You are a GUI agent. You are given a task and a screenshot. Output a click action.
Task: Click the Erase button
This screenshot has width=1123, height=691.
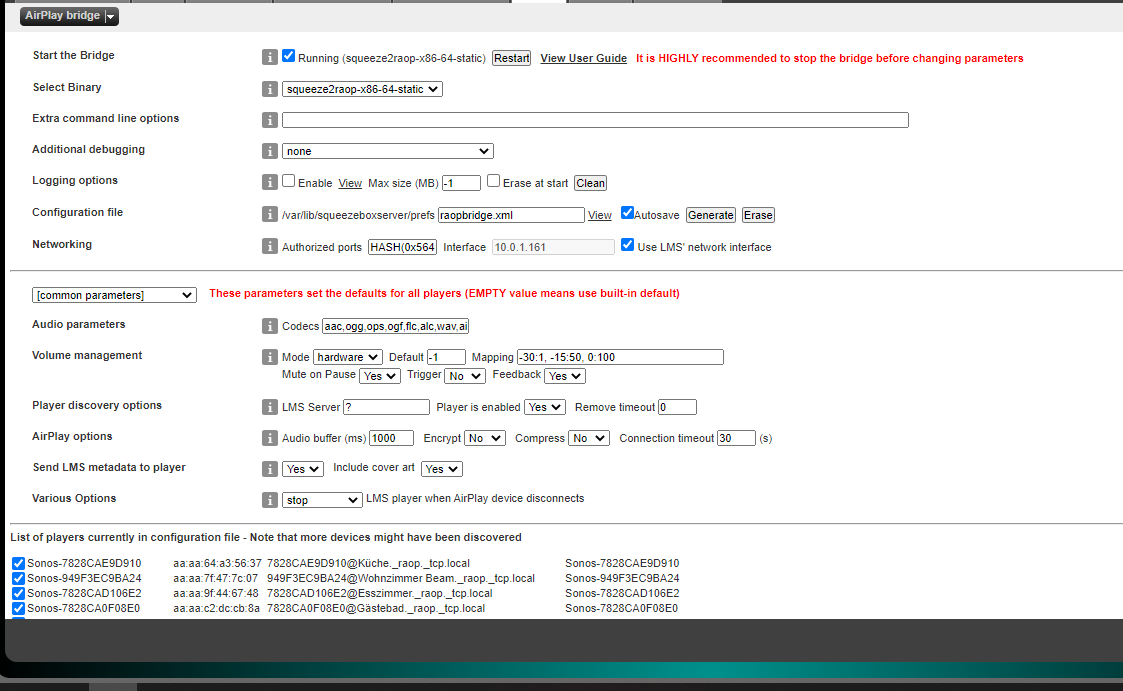[758, 215]
